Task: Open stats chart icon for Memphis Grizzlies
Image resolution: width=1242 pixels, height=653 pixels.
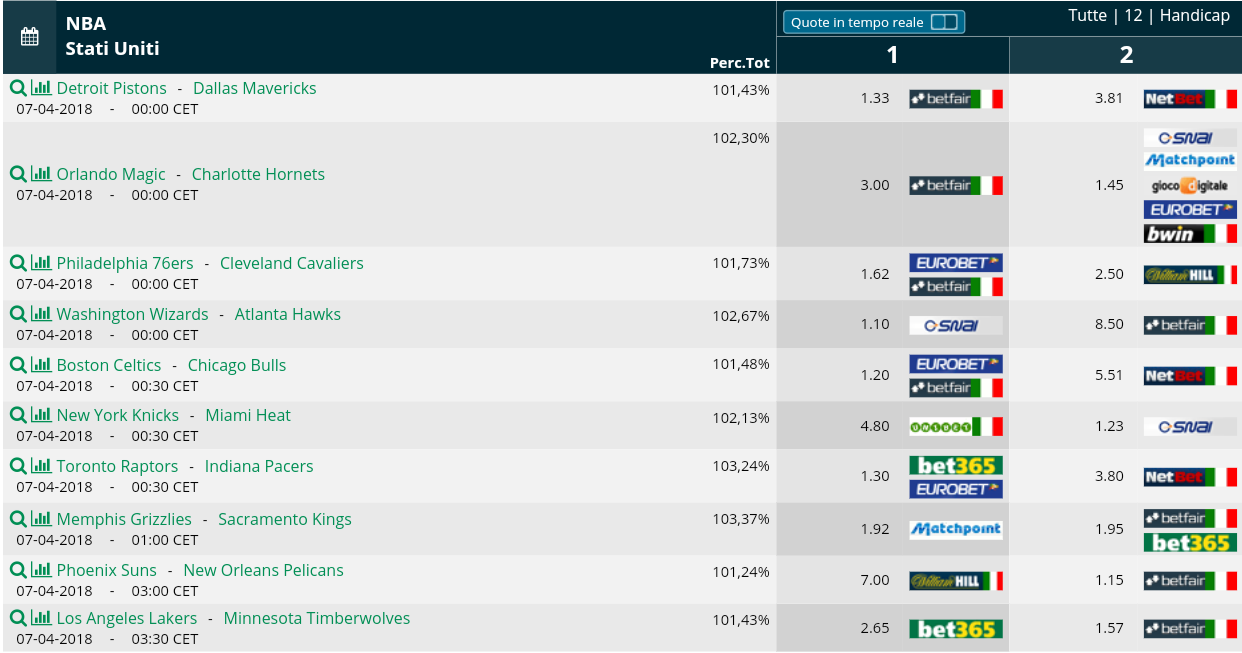Action: coord(41,519)
